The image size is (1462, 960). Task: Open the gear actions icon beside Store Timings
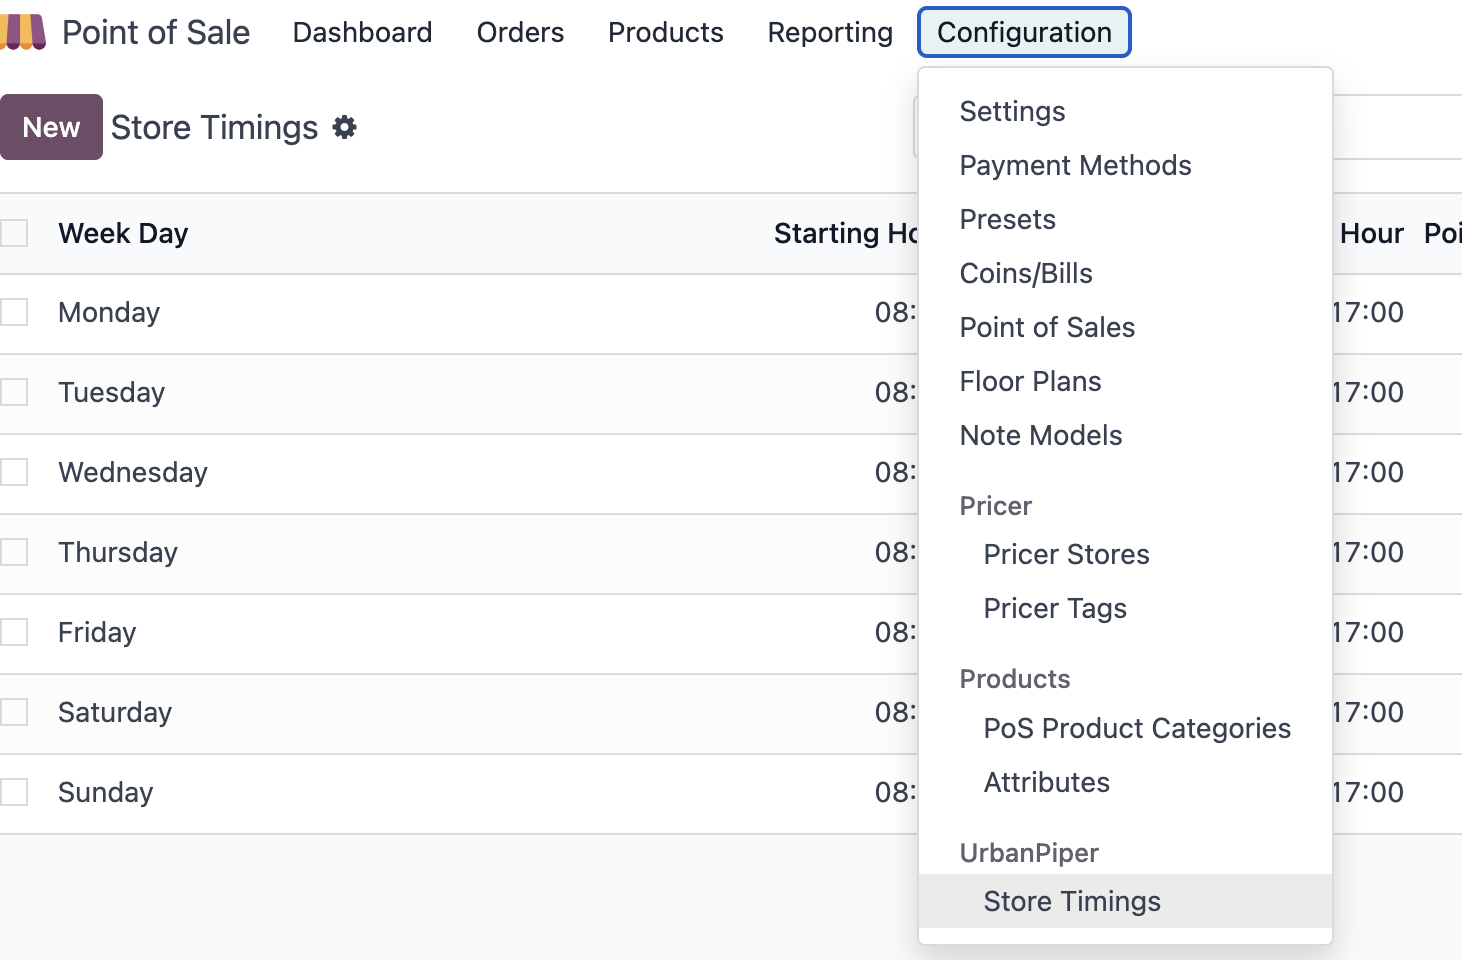344,127
